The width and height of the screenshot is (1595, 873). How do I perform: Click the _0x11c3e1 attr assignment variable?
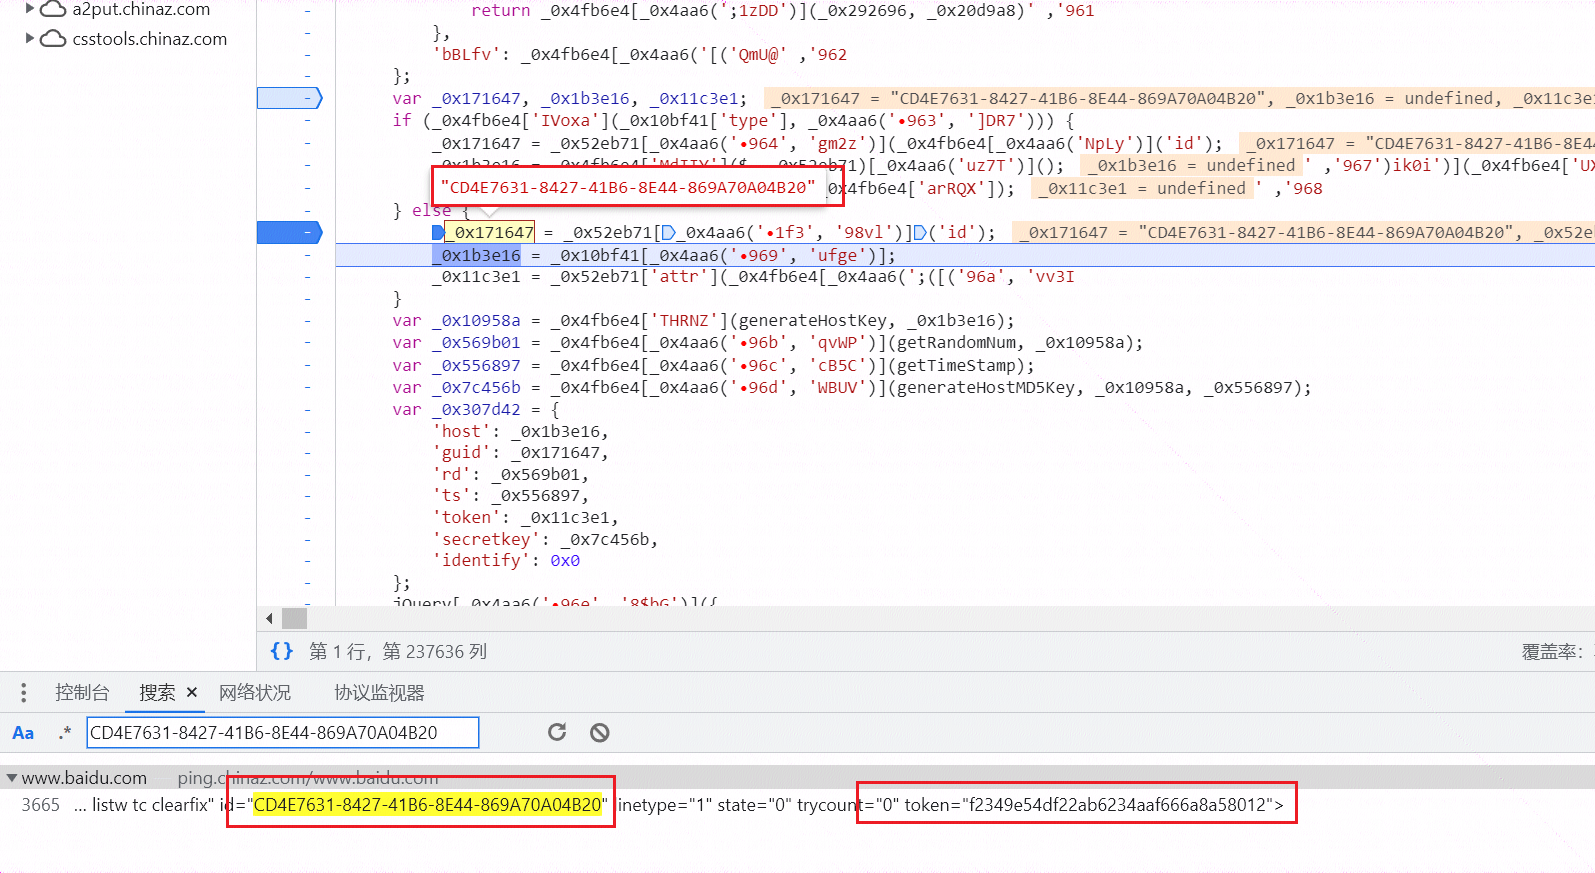476,277
